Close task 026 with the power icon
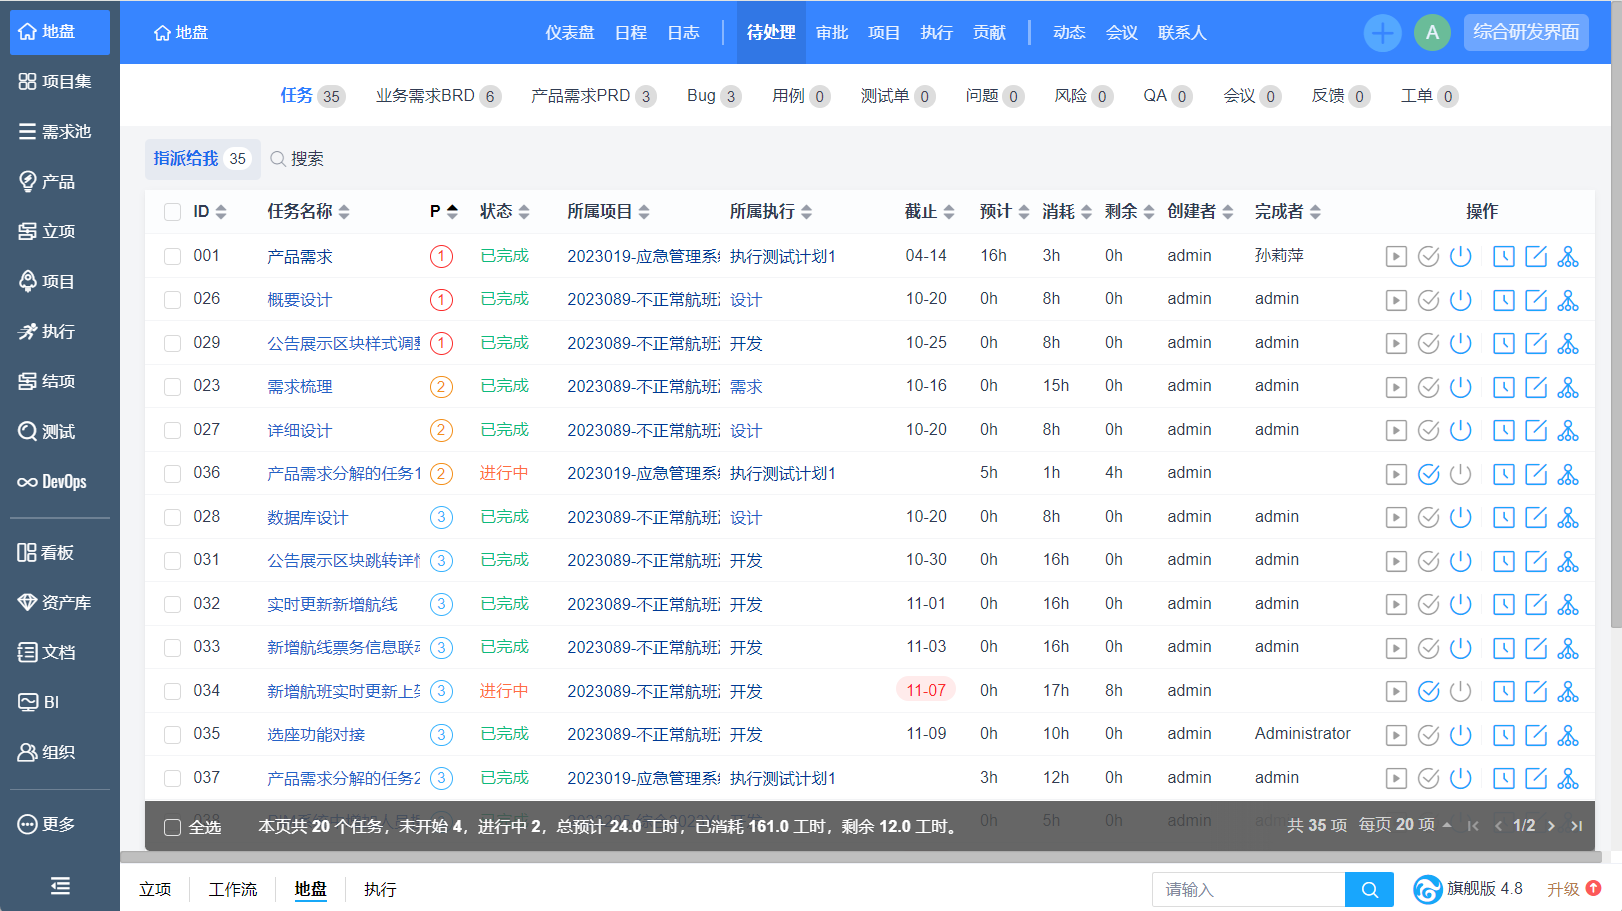Viewport: 1622px width, 911px height. click(1461, 300)
